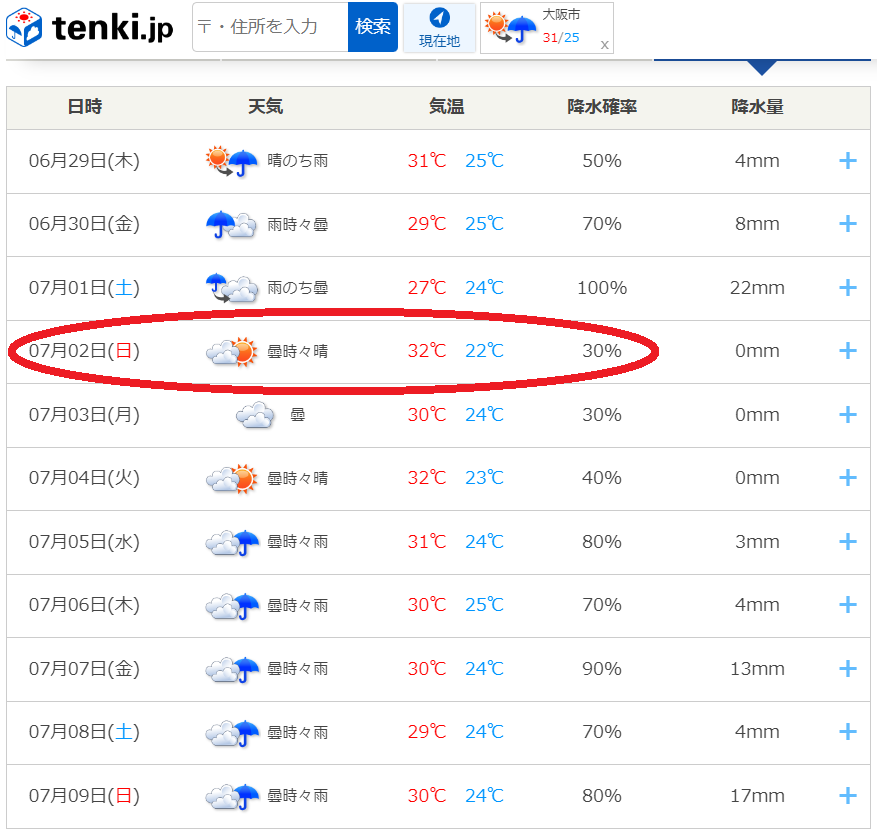Expand the 06月29日 row with plus
This screenshot has height=833, width=877.
[848, 161]
